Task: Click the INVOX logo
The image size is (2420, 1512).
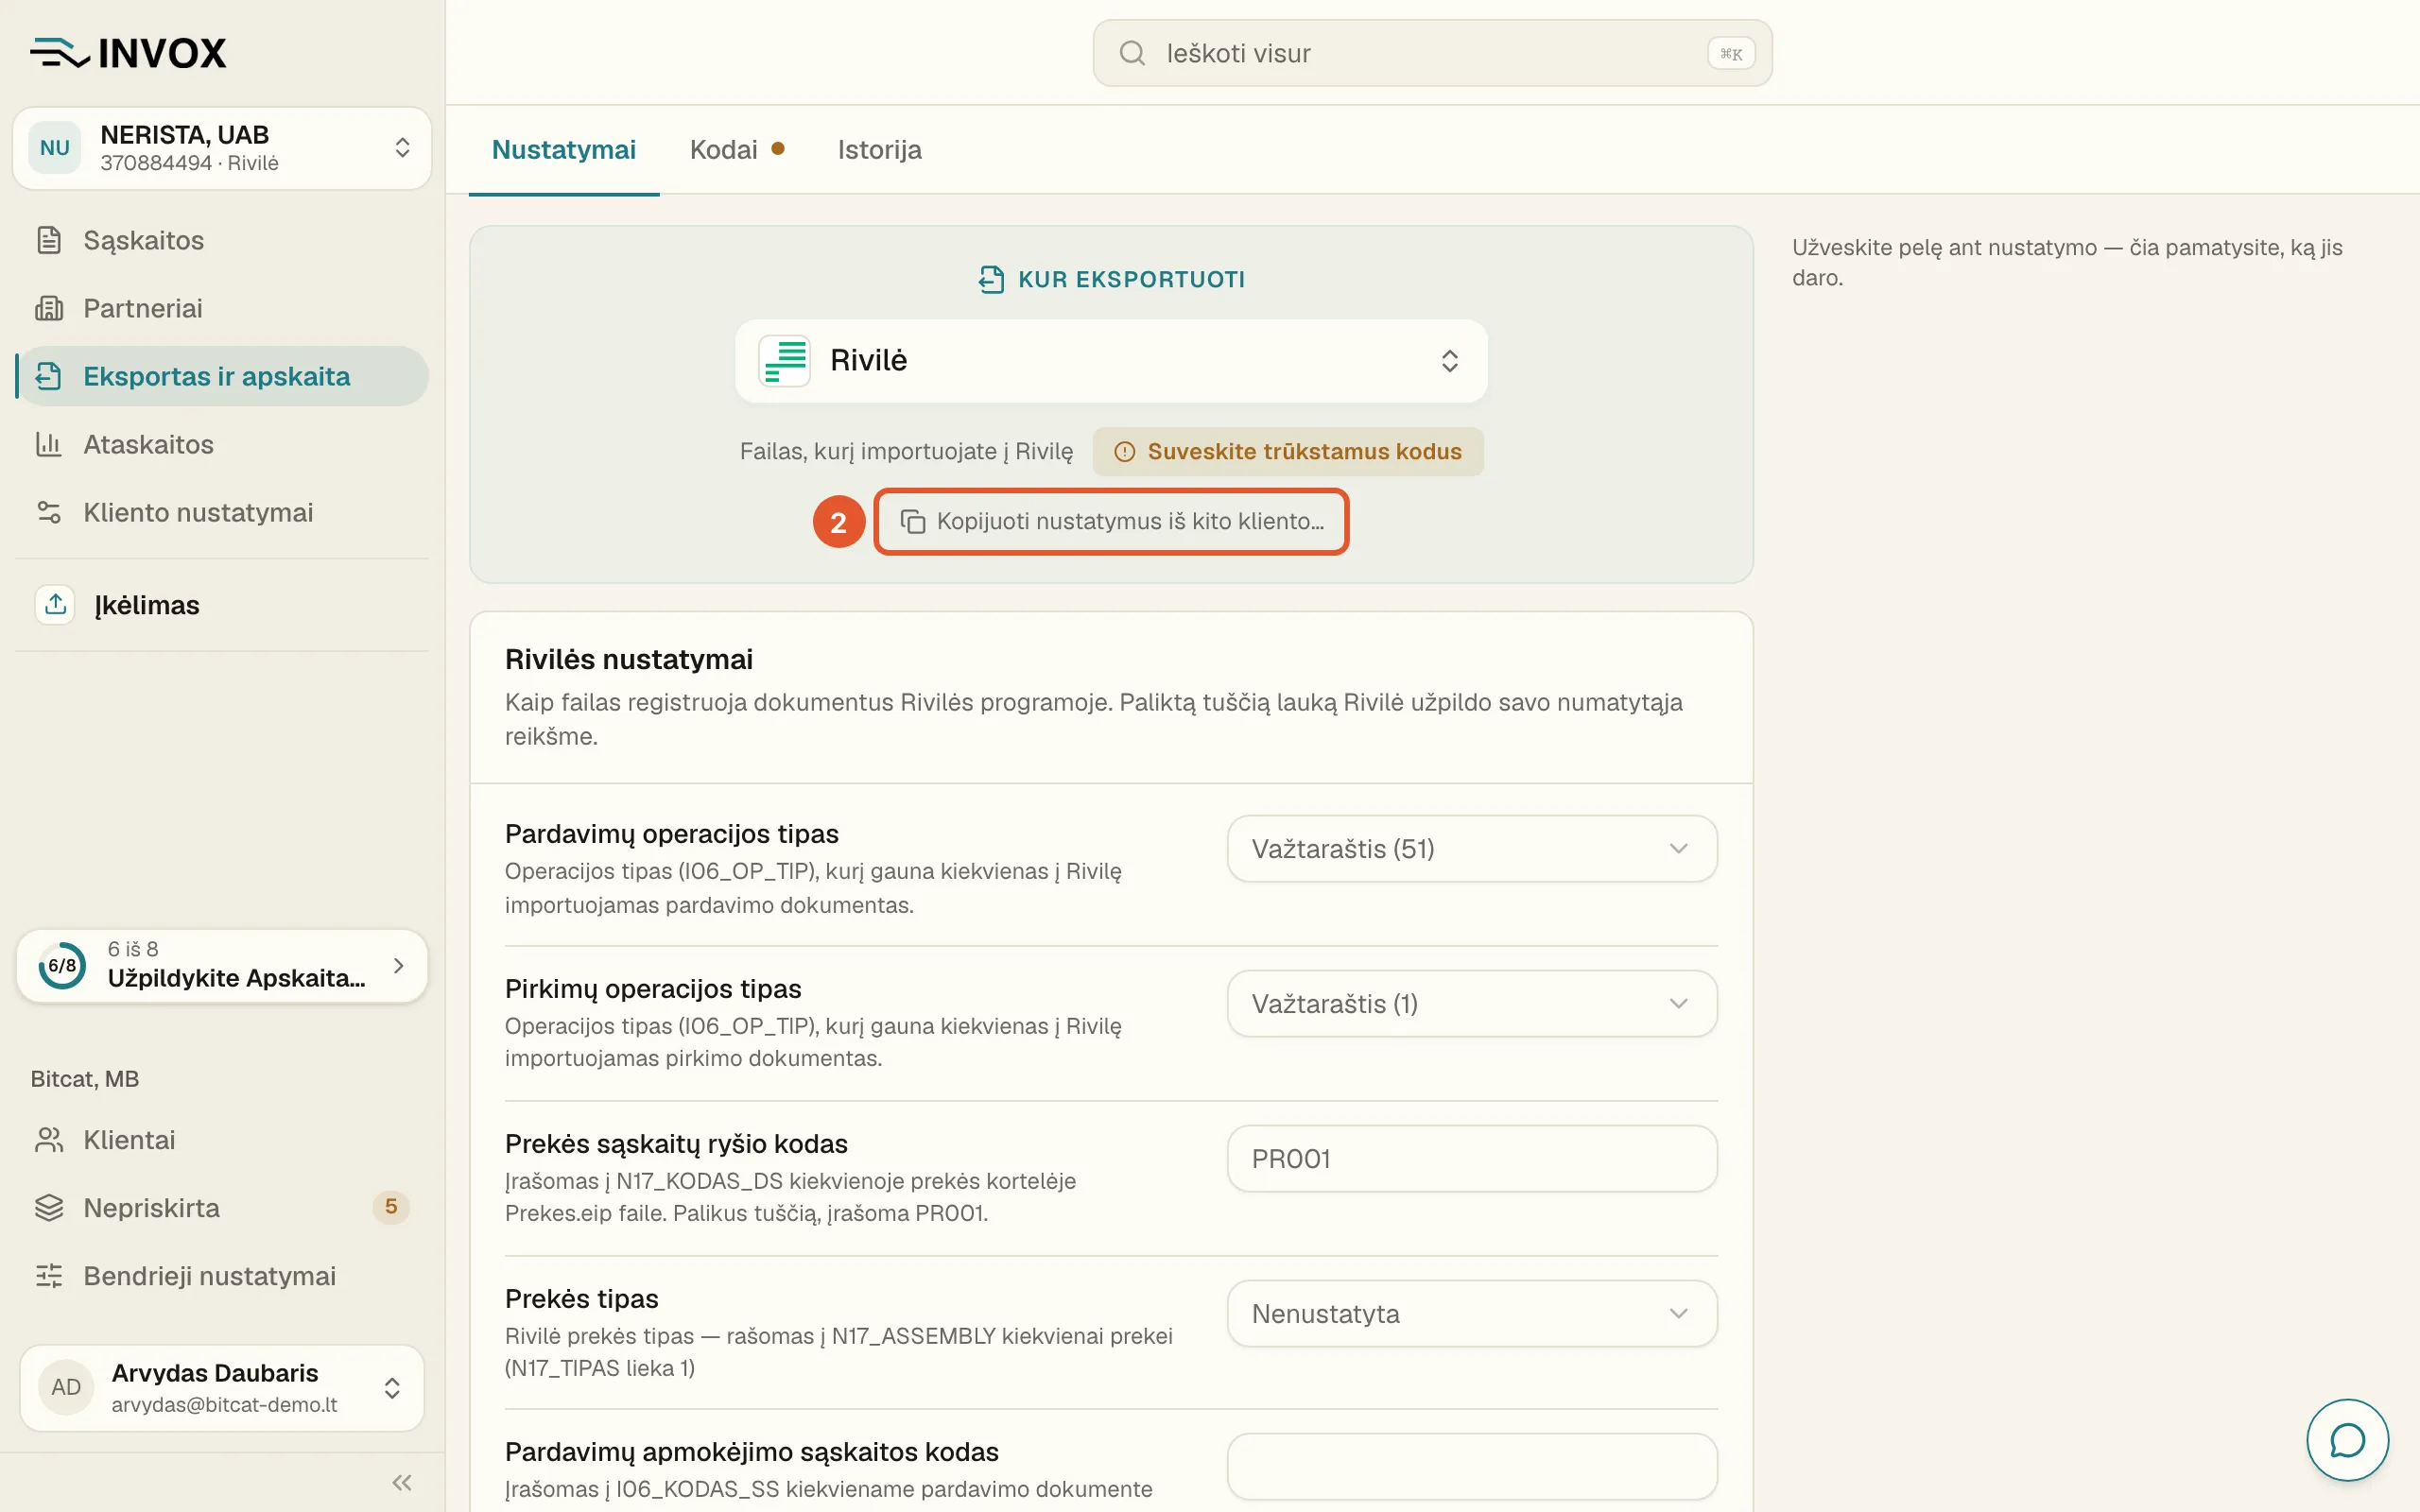Action: pos(128,53)
